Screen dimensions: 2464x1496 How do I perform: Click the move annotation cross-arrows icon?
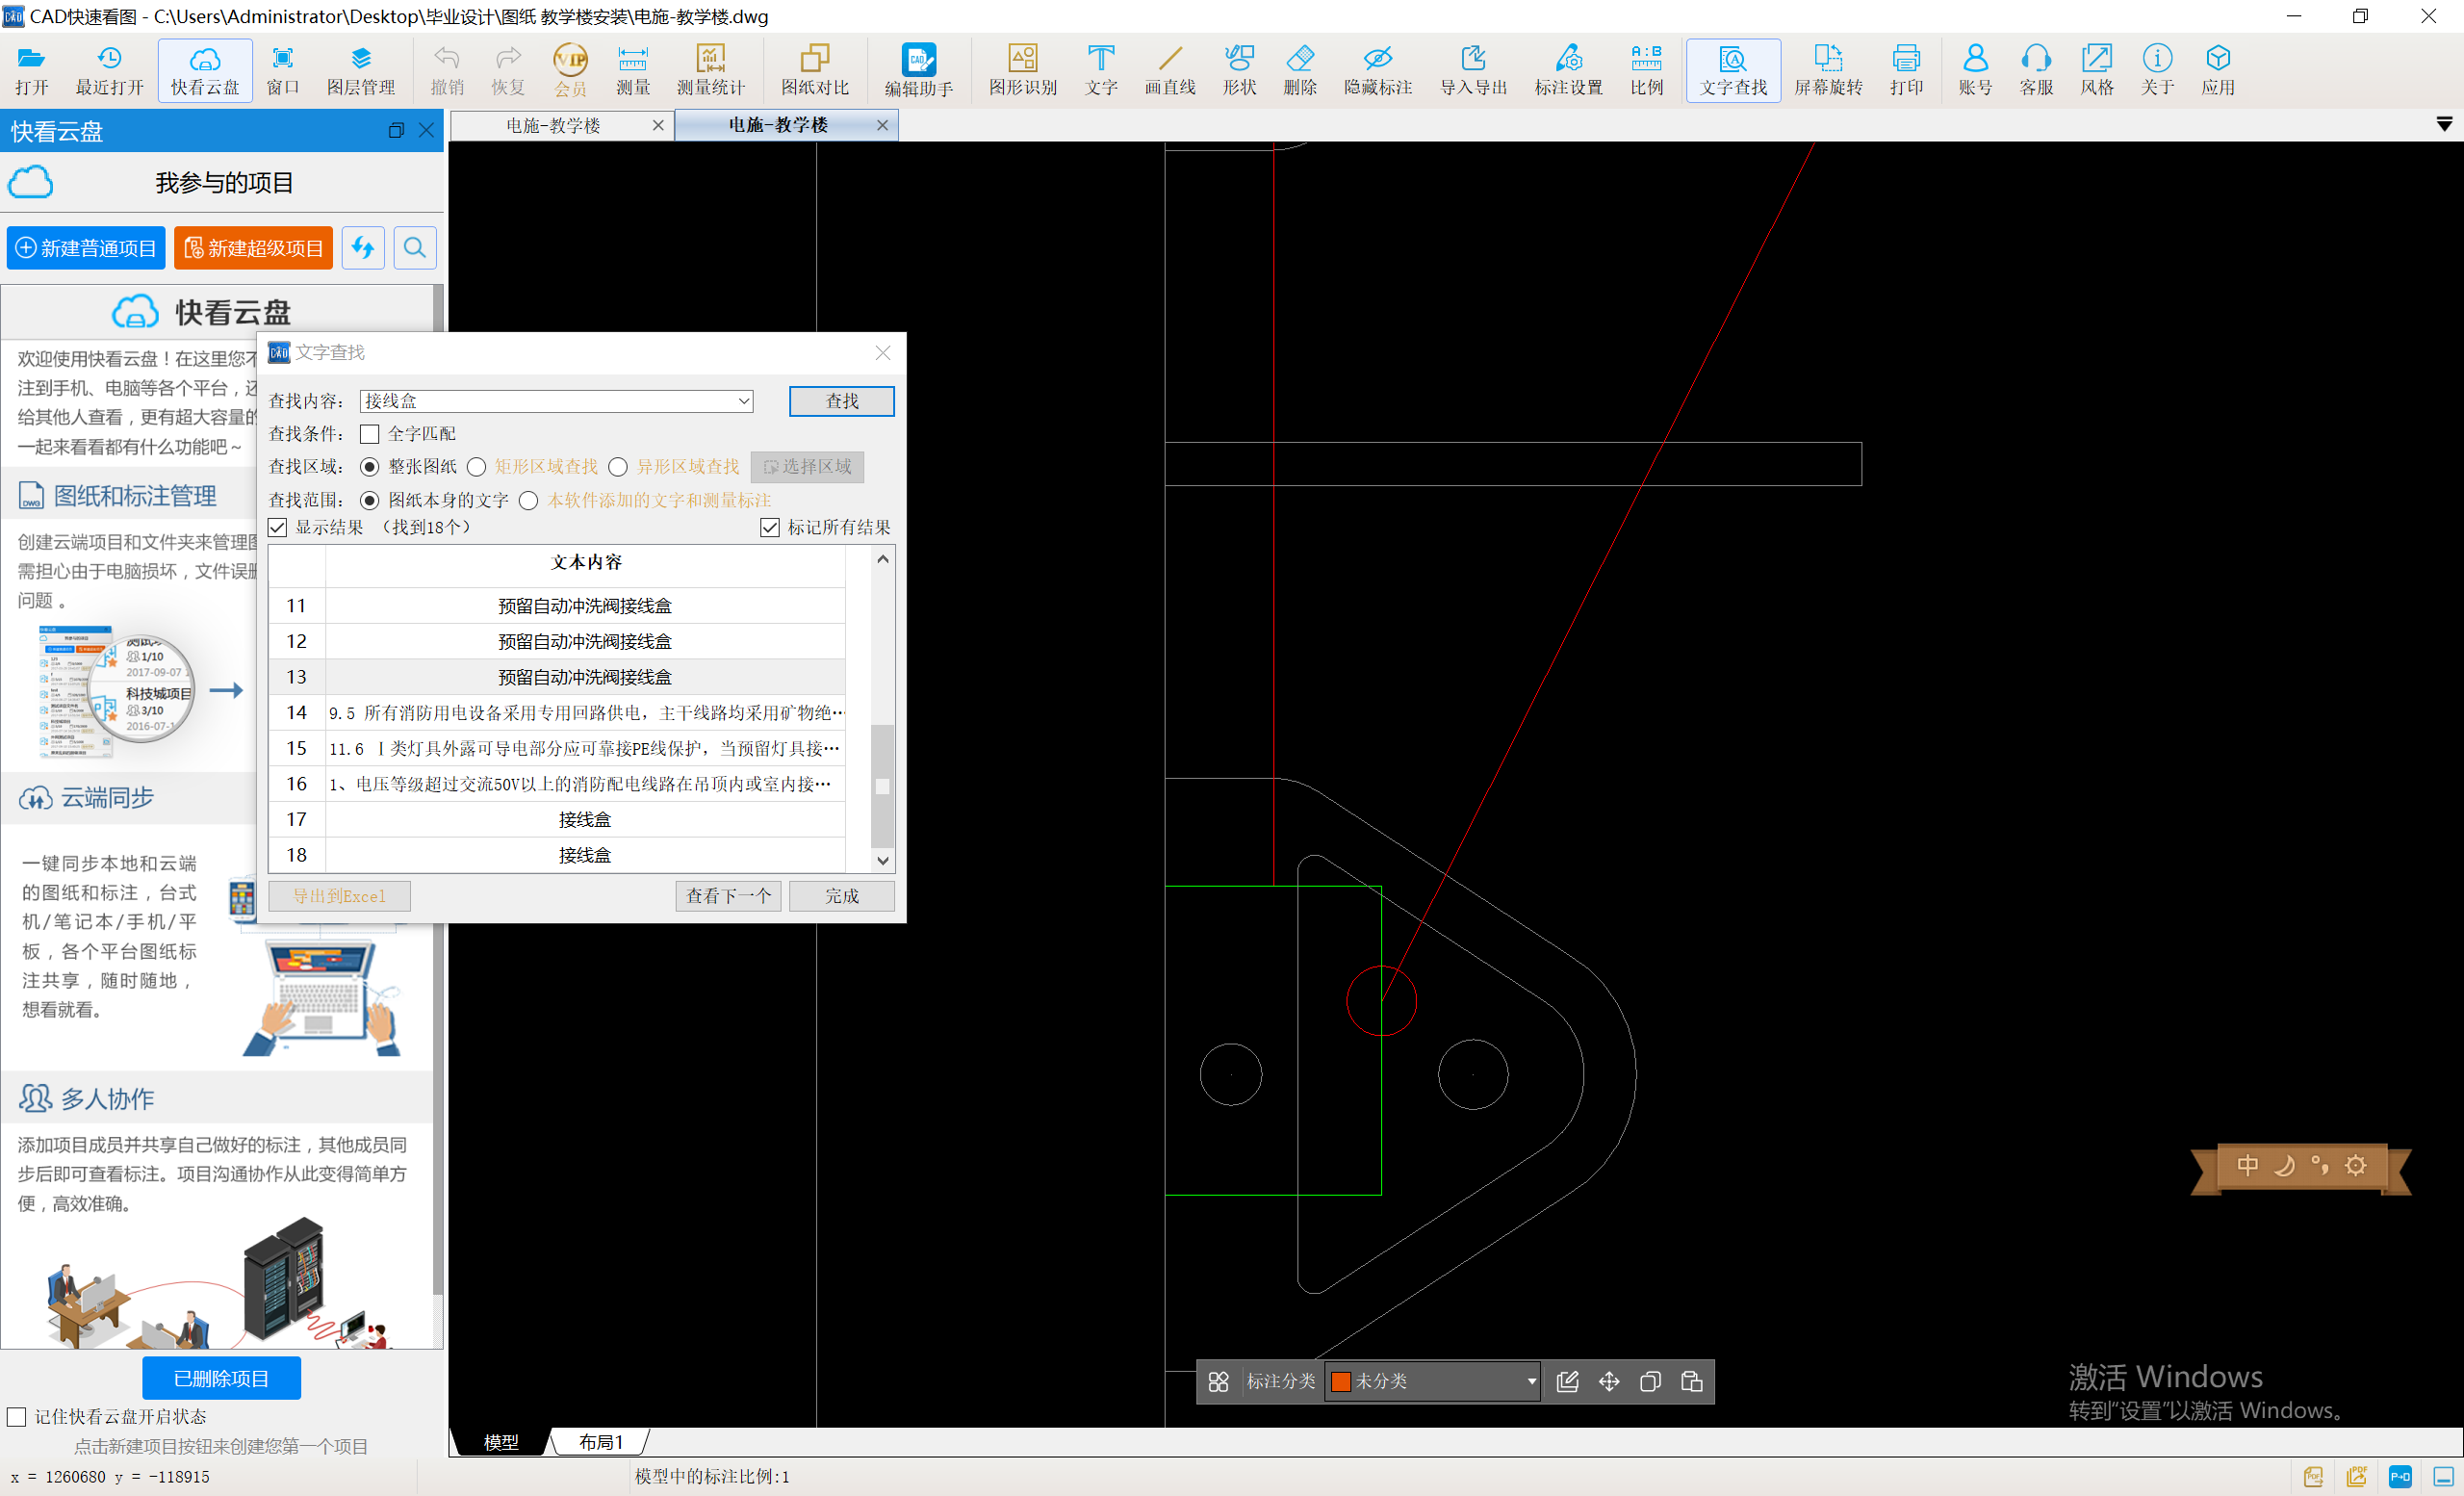point(1609,1381)
